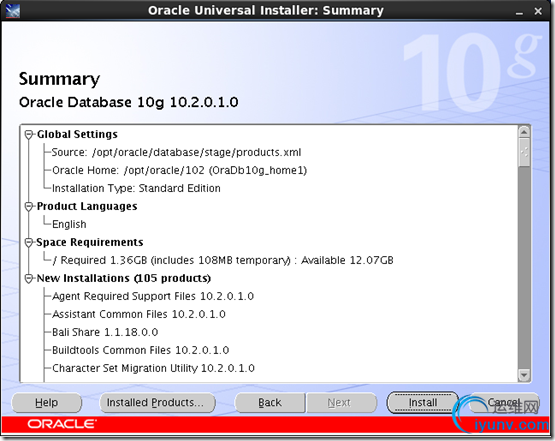
Task: Collapse the Global Settings tree node
Action: click(29, 134)
